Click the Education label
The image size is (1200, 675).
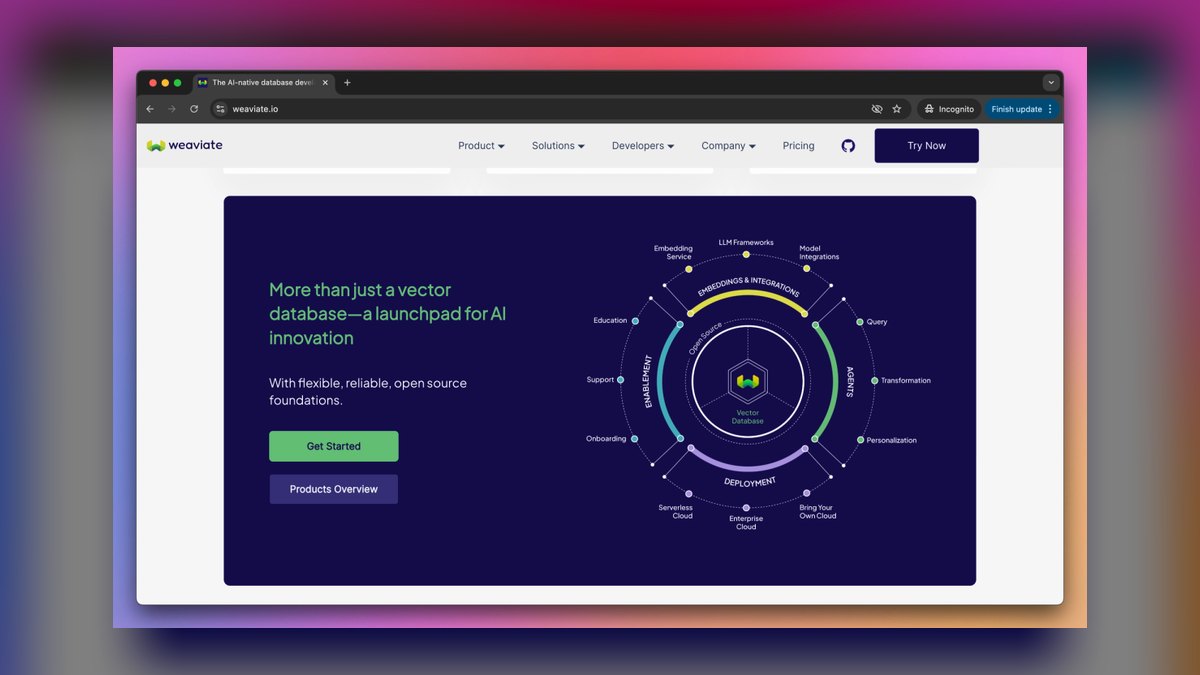coord(610,321)
